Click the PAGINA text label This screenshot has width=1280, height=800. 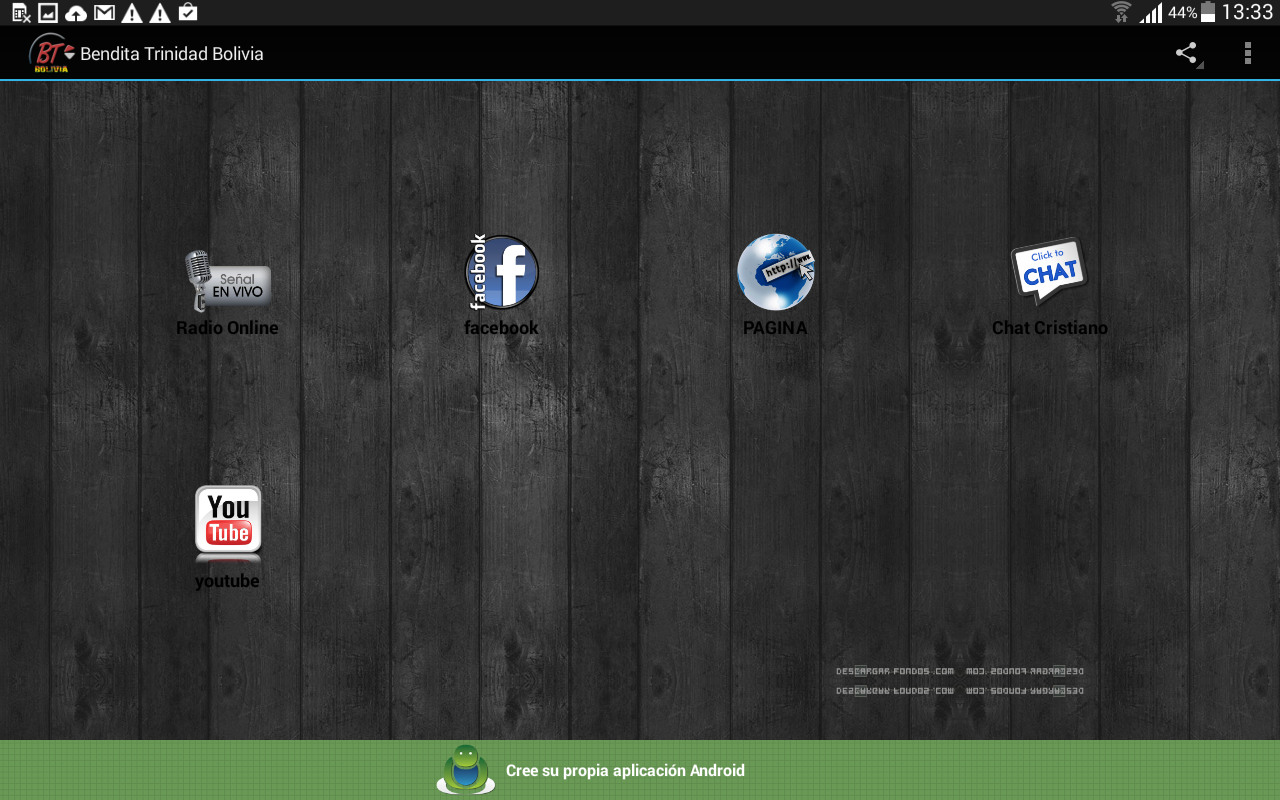click(775, 328)
